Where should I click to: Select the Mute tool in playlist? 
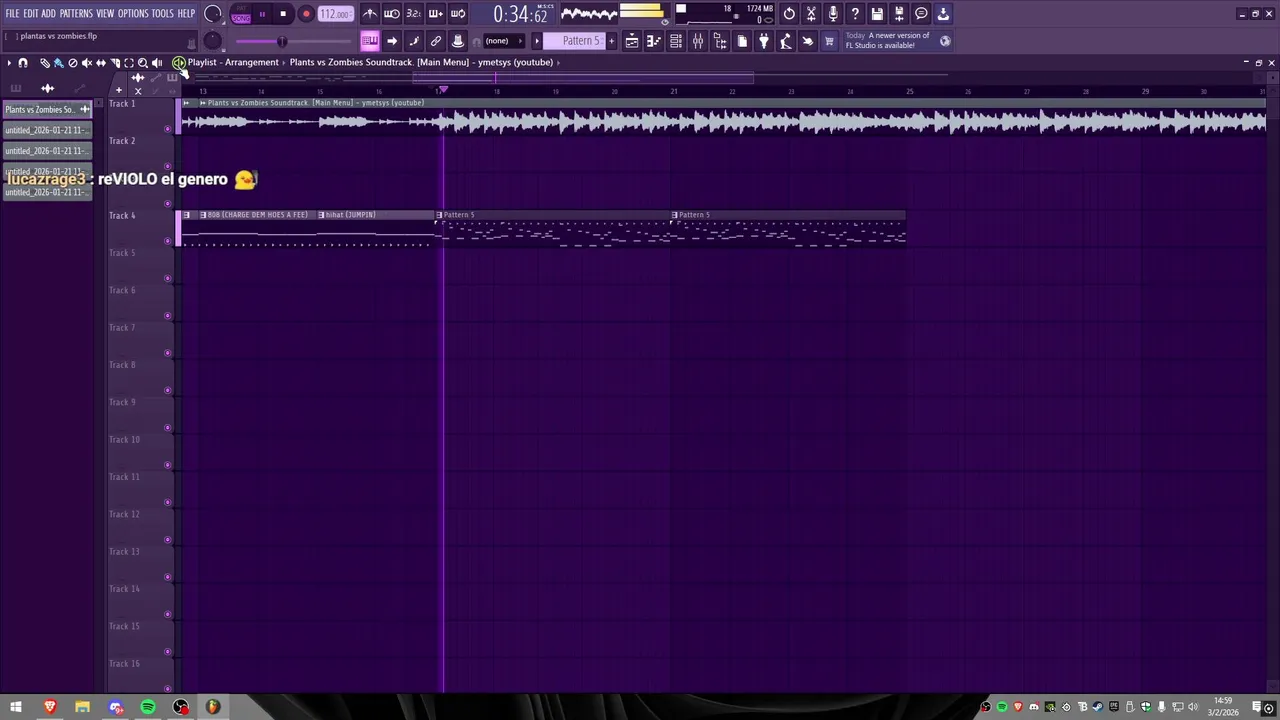click(x=86, y=63)
